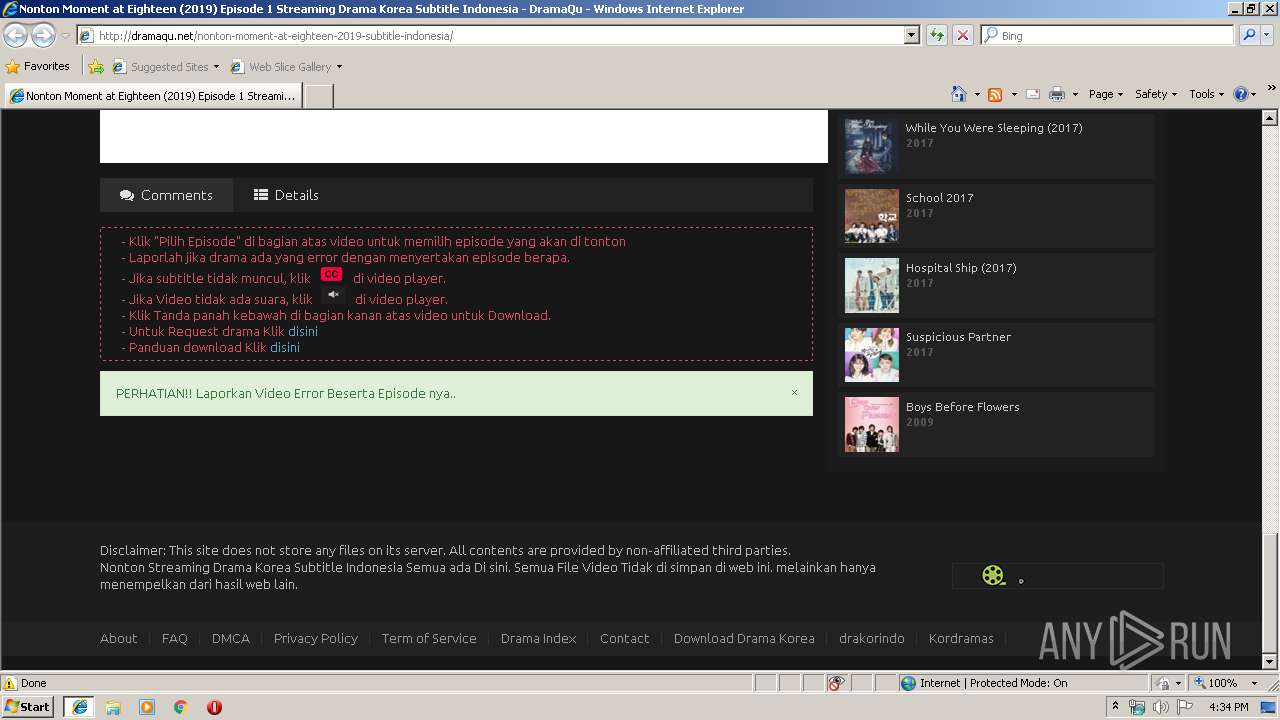Open Windows Media Player on taskbar
This screenshot has width=1280, height=720.
[147, 707]
